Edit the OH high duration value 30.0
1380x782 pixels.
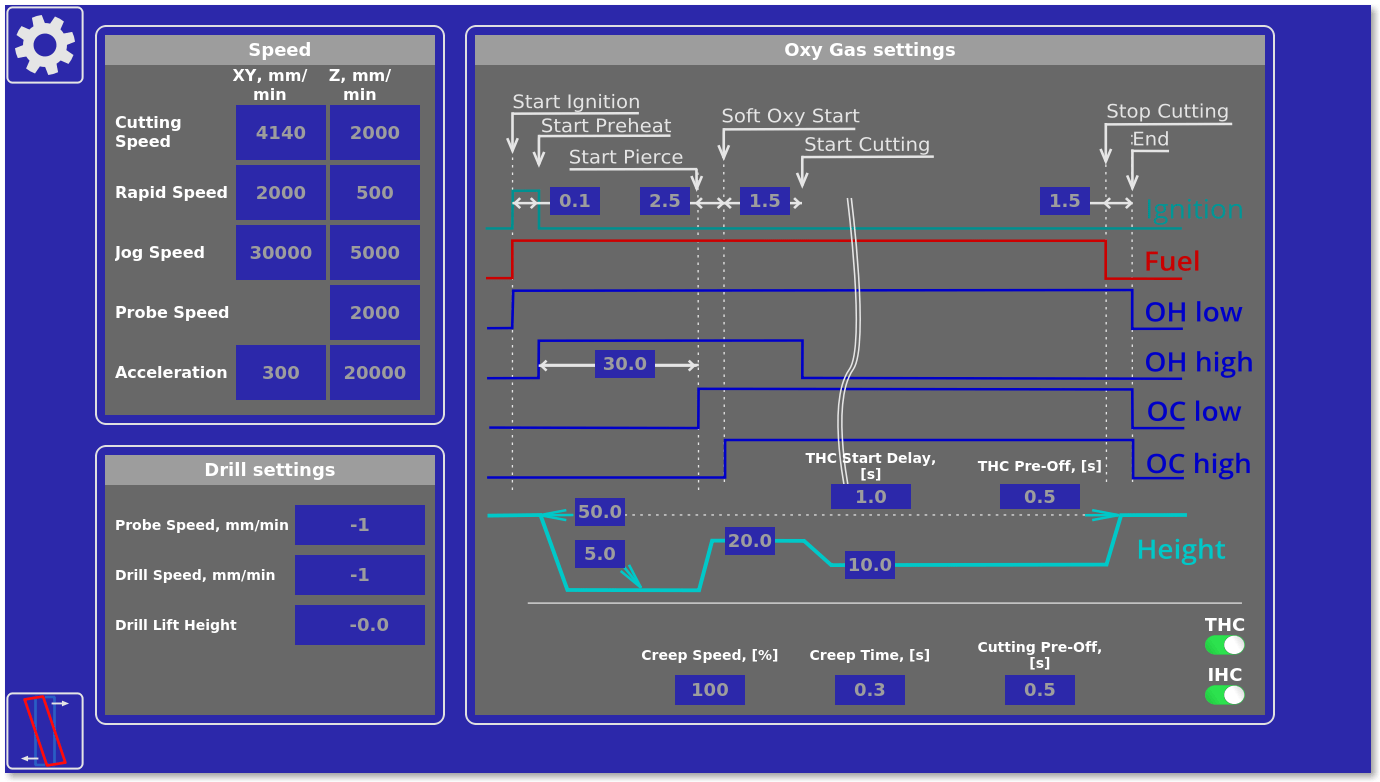pyautogui.click(x=624, y=363)
